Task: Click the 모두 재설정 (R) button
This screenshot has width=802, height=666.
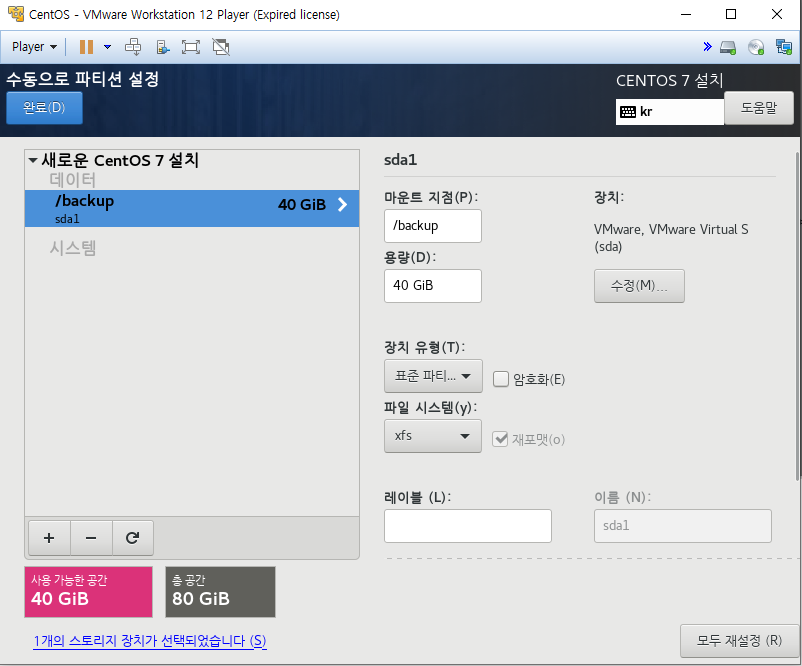Action: tap(739, 640)
